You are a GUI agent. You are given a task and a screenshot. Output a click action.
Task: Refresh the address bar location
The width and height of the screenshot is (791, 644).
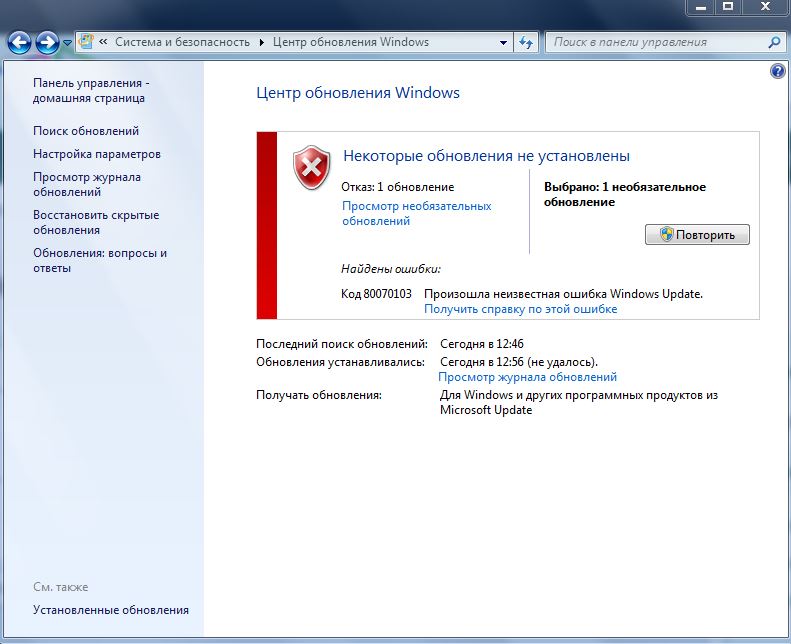point(526,42)
